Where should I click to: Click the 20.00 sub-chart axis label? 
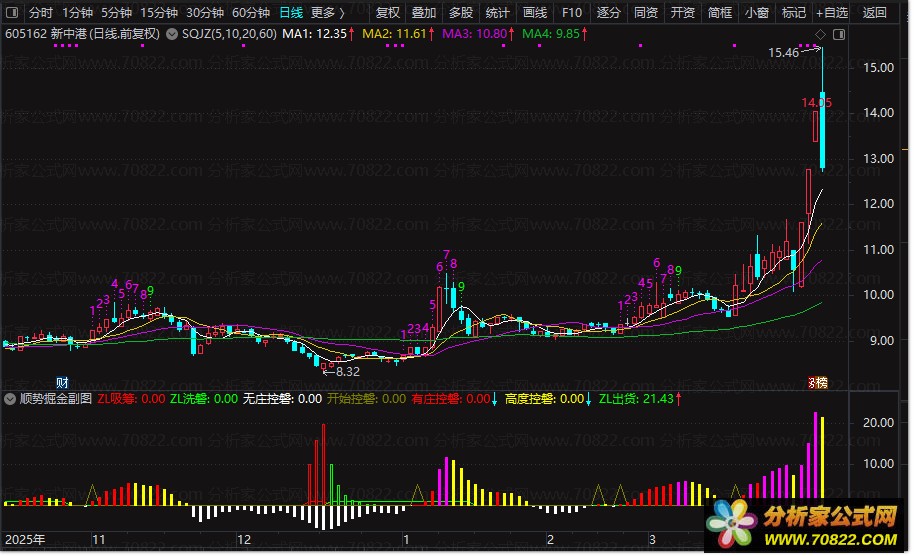(878, 423)
